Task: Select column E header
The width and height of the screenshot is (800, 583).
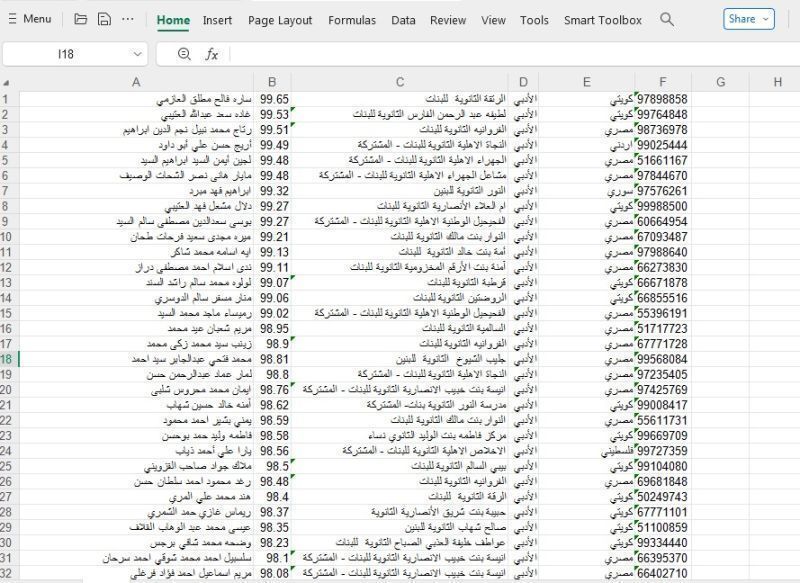Action: coord(586,82)
